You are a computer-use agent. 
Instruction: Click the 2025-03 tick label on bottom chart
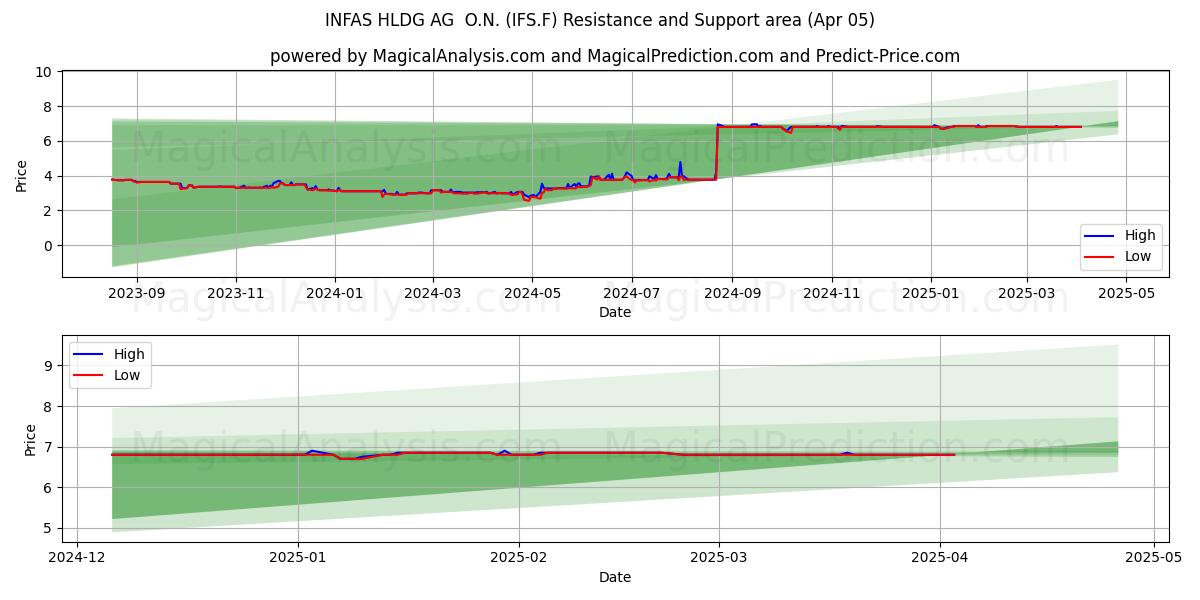point(719,558)
